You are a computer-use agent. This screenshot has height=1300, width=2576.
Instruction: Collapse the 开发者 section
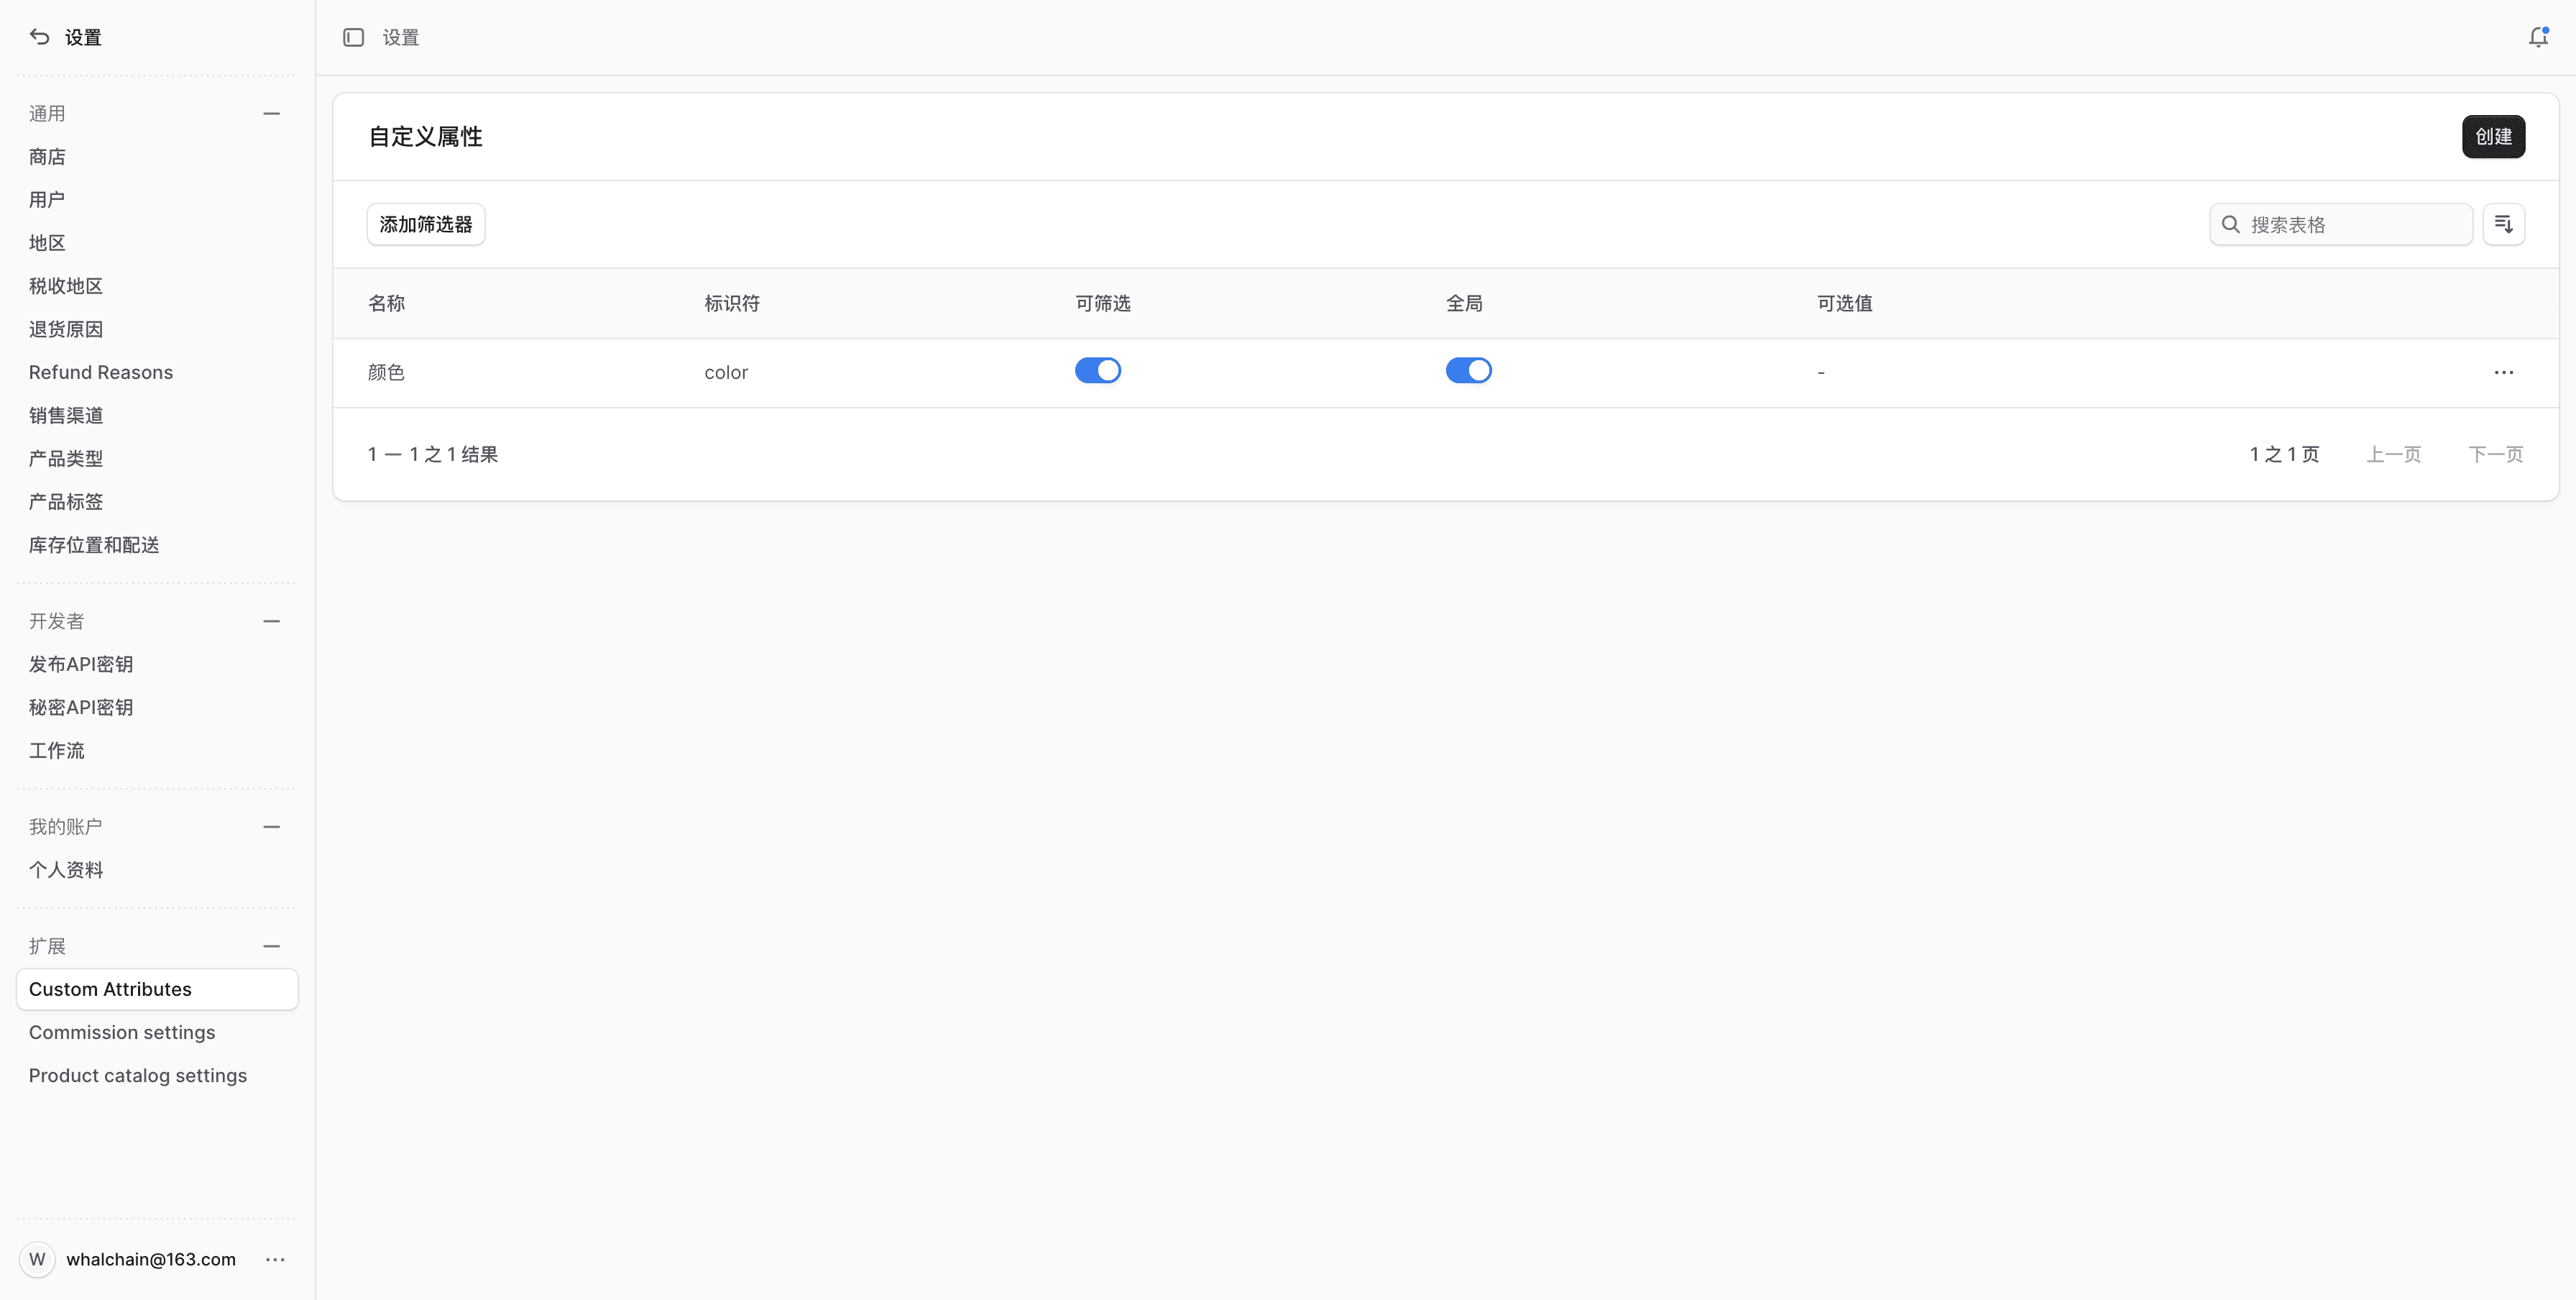[x=271, y=621]
